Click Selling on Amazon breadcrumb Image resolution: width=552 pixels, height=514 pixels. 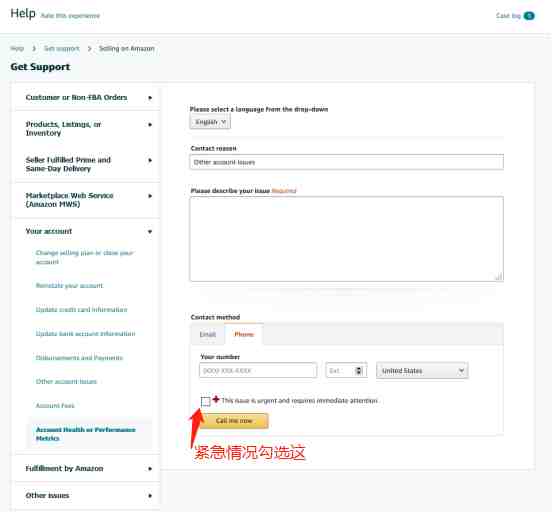(x=127, y=49)
